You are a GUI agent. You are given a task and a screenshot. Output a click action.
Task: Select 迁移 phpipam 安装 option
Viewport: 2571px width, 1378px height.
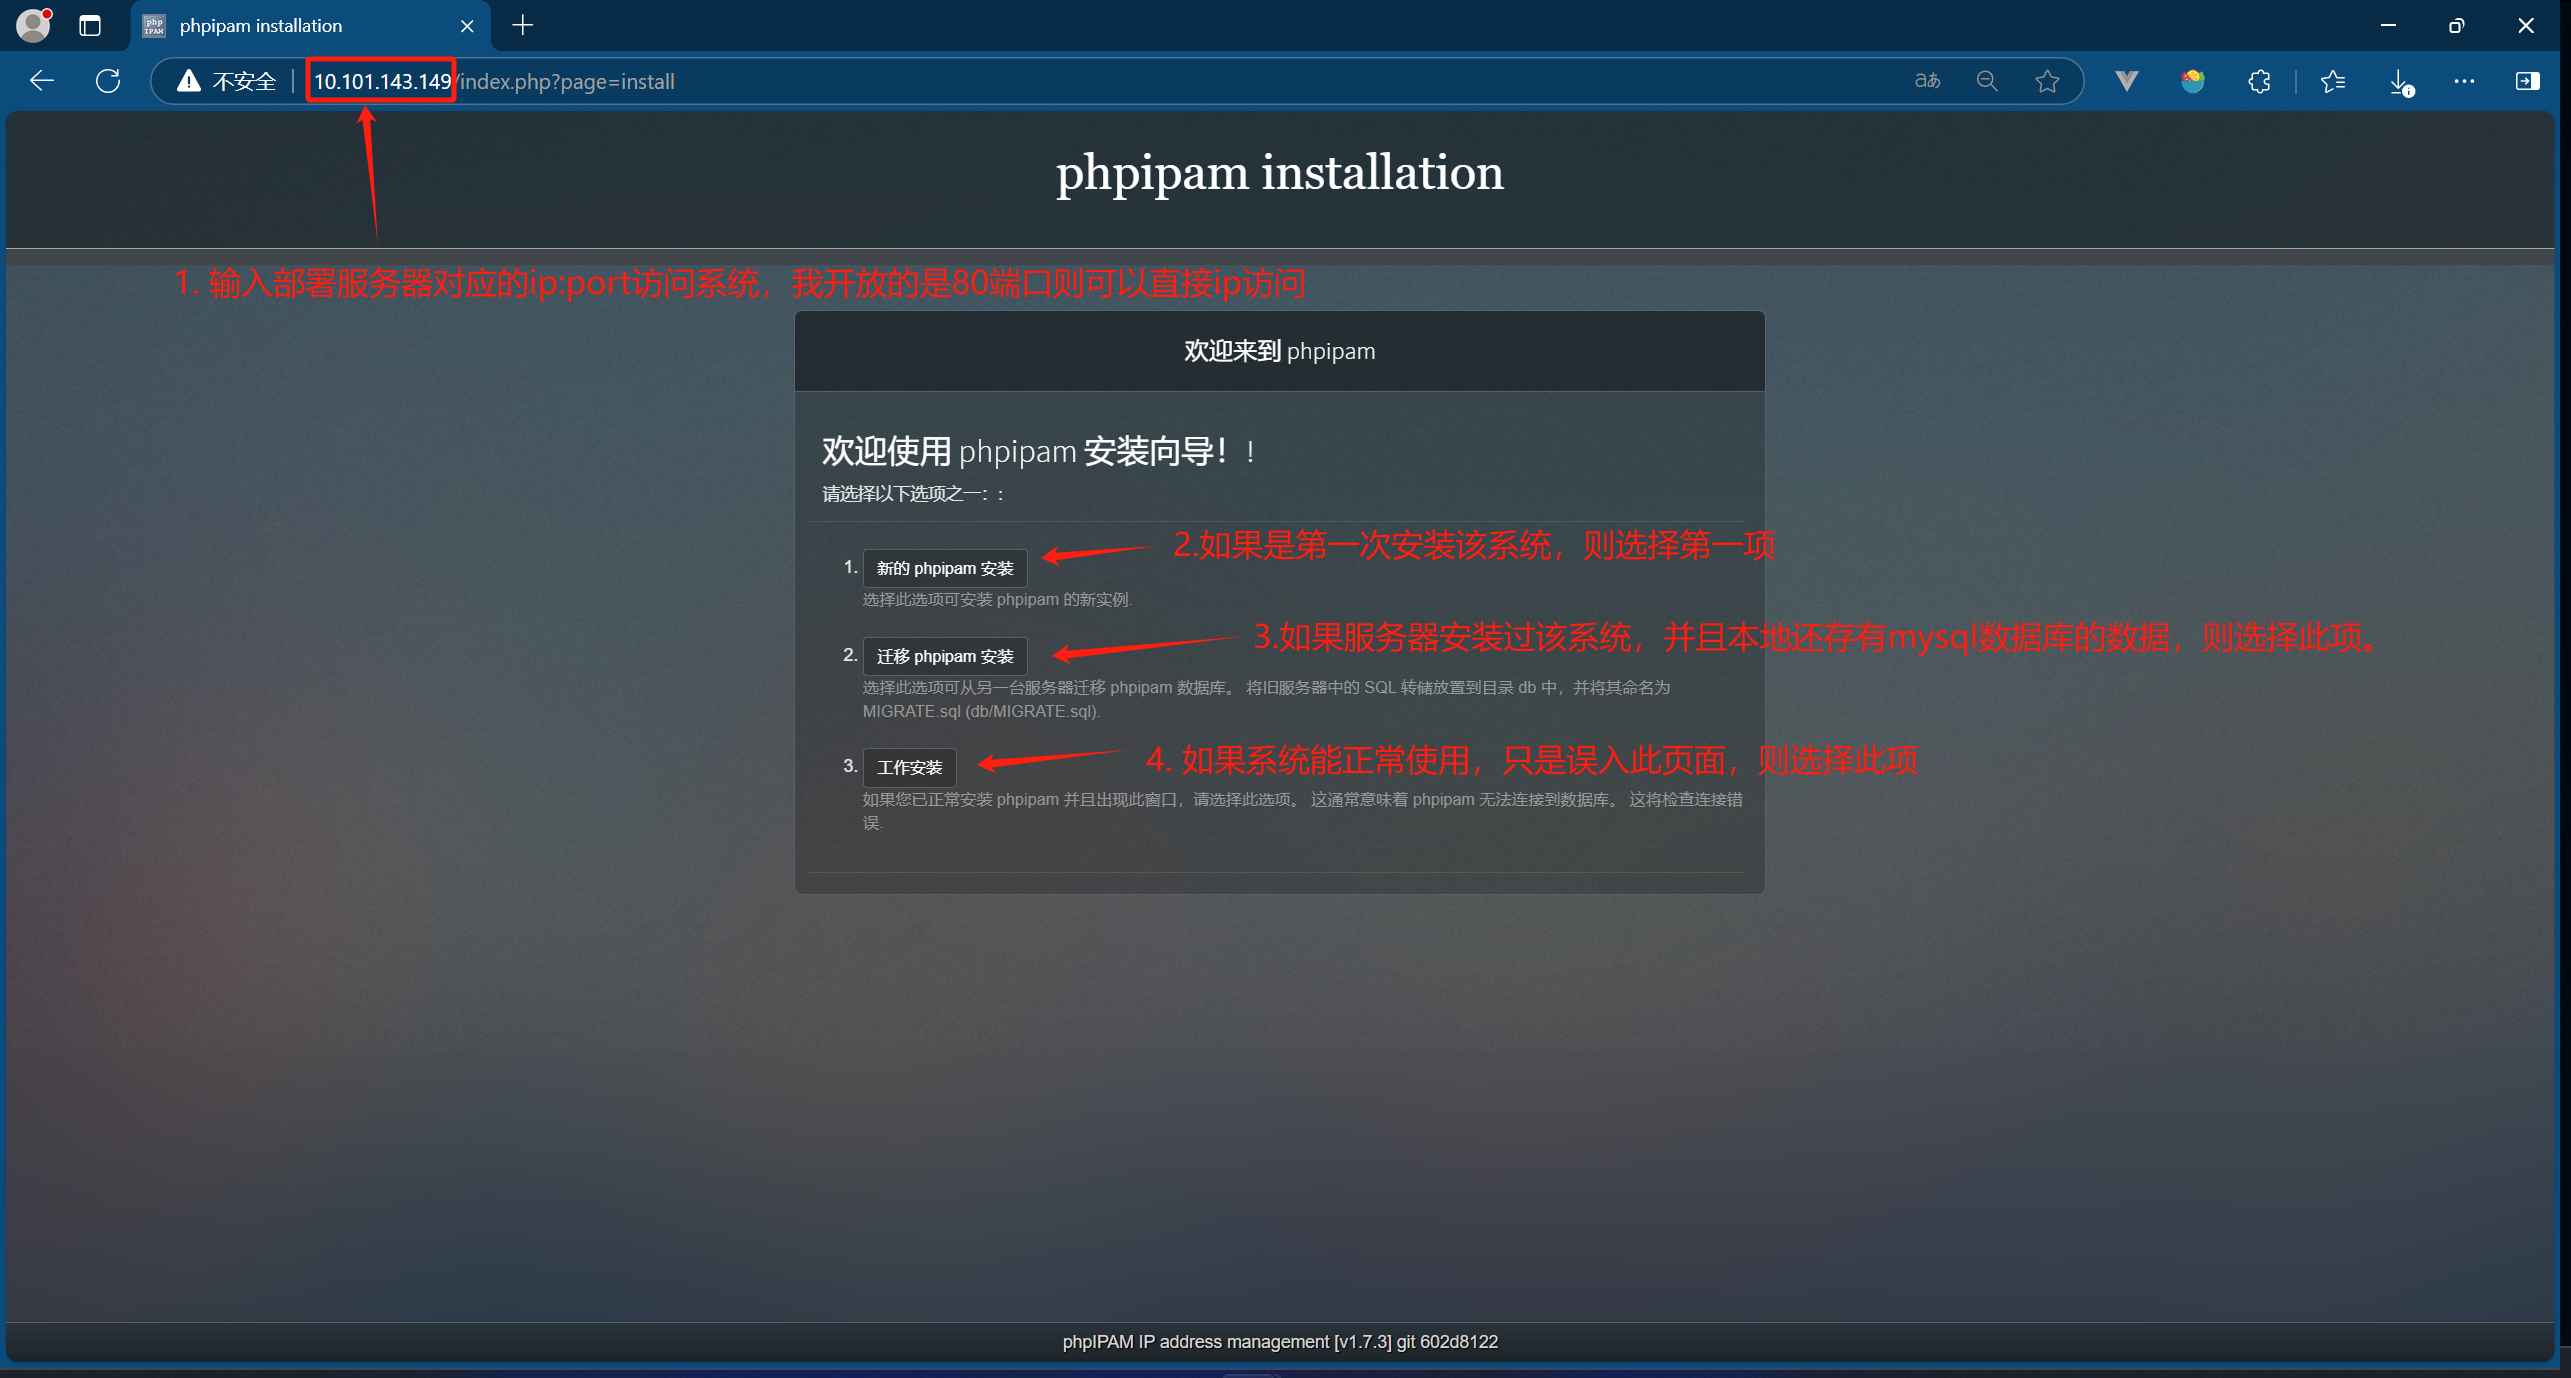tap(944, 655)
